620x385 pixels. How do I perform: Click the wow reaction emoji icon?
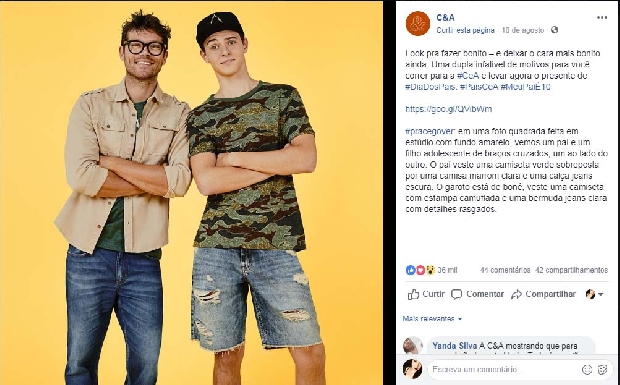coord(430,270)
